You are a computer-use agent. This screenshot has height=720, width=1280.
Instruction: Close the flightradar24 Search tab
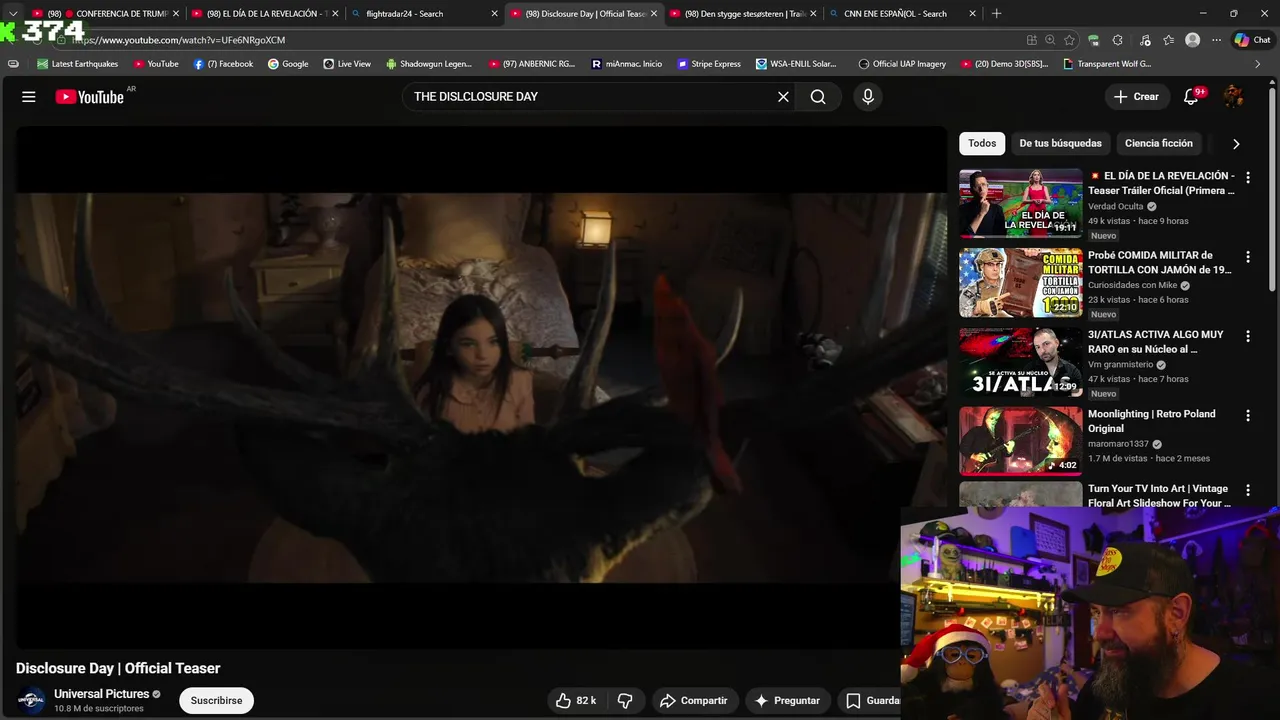[x=494, y=14]
